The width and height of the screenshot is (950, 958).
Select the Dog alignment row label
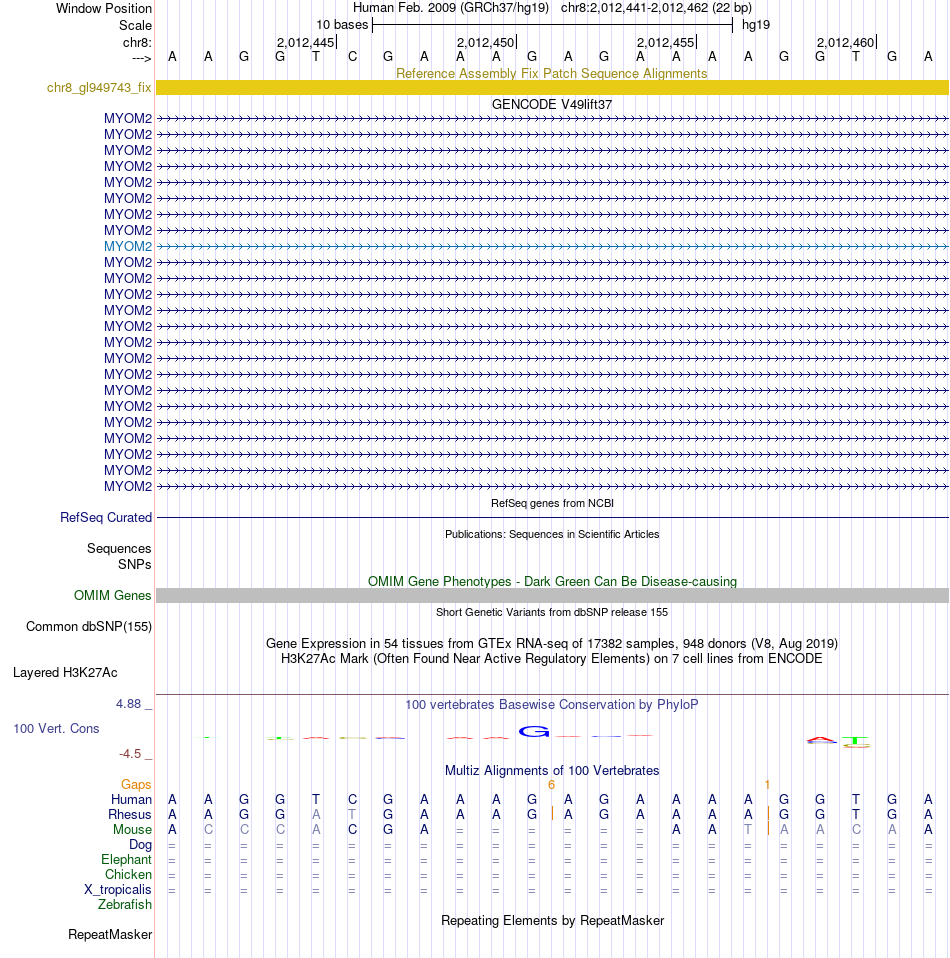[x=141, y=844]
